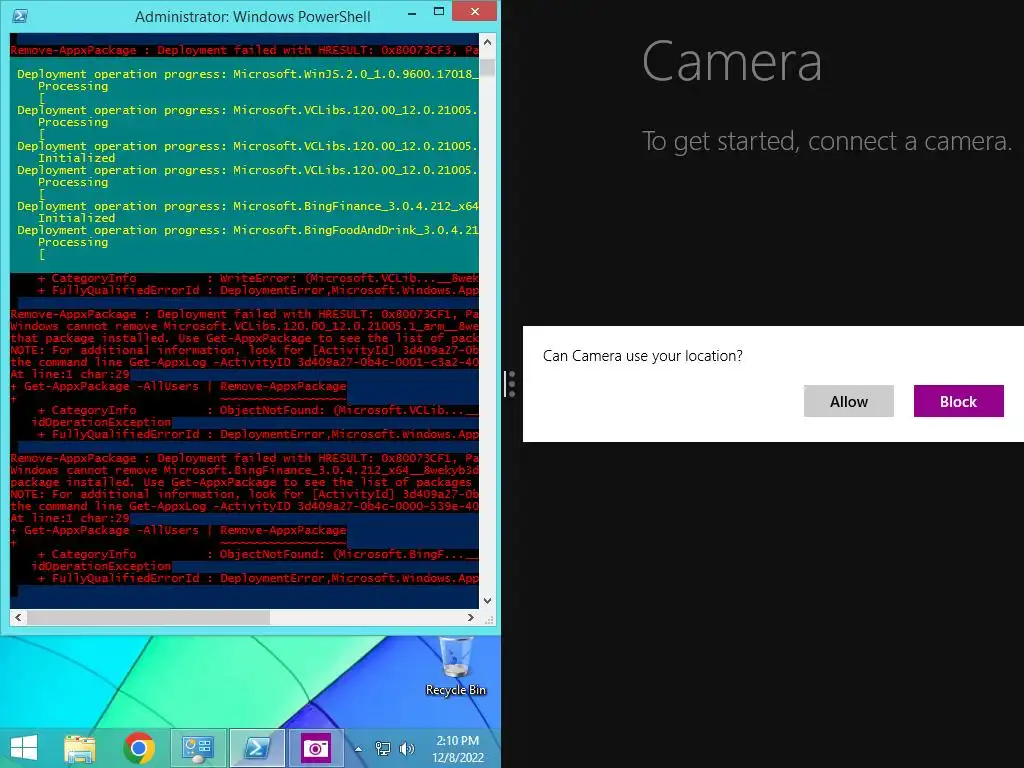Minimize the PowerShell window
Screen dimensions: 1024x768
coord(412,13)
